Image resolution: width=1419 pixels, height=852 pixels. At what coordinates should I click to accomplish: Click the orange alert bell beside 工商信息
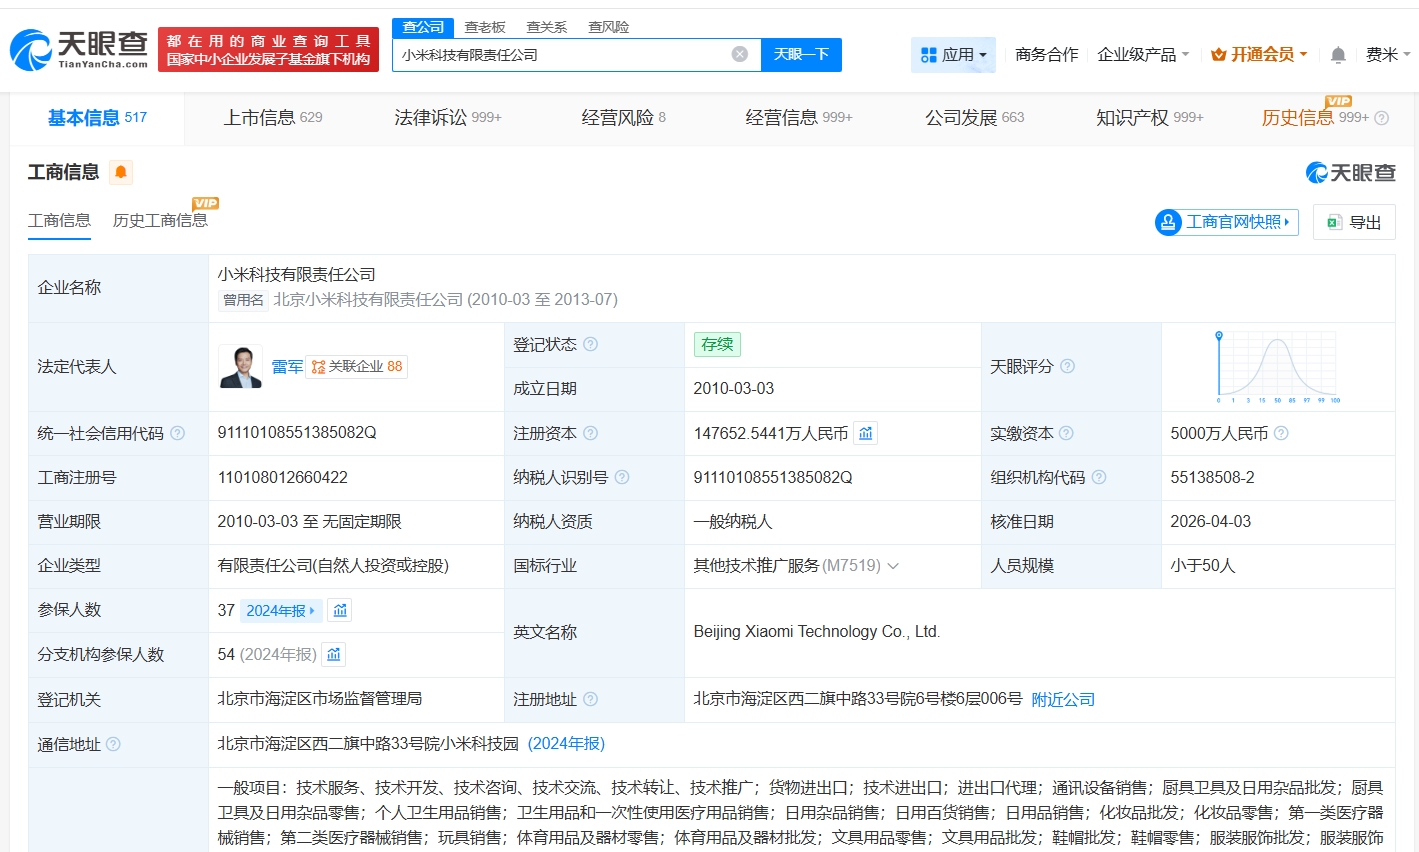click(121, 172)
